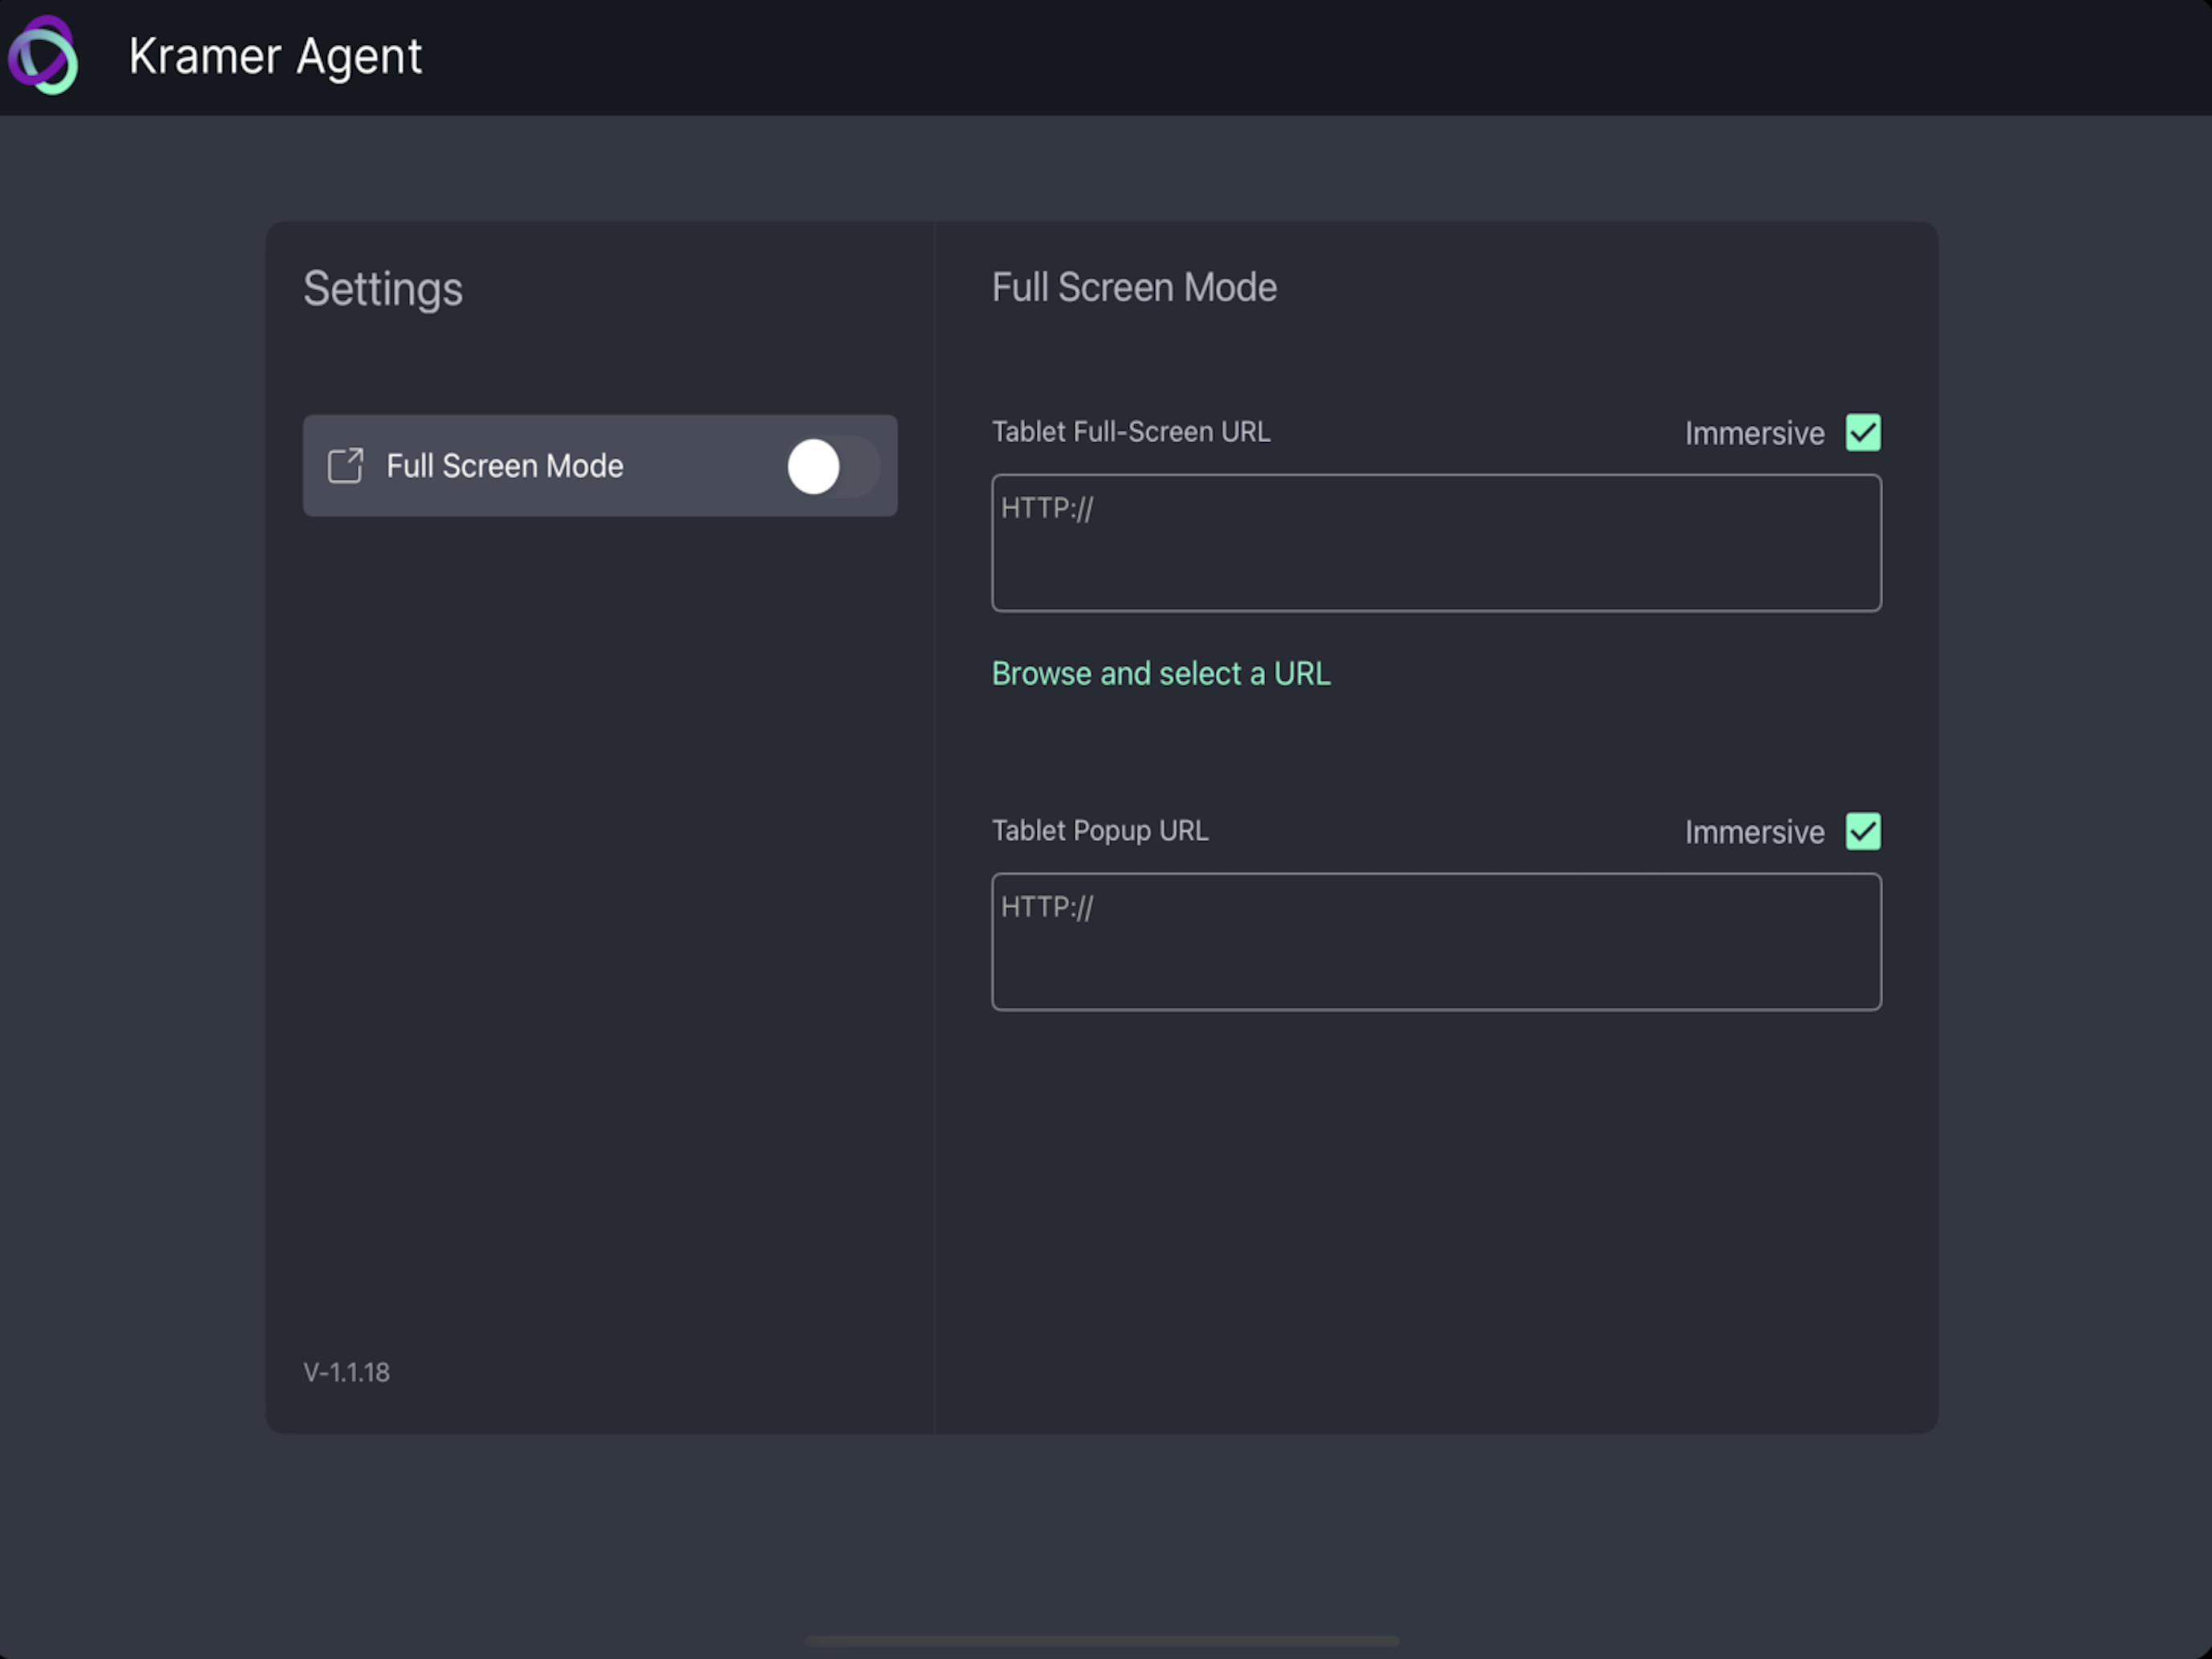
Task: Click the Tablet Popup URL input field
Action: point(1436,942)
